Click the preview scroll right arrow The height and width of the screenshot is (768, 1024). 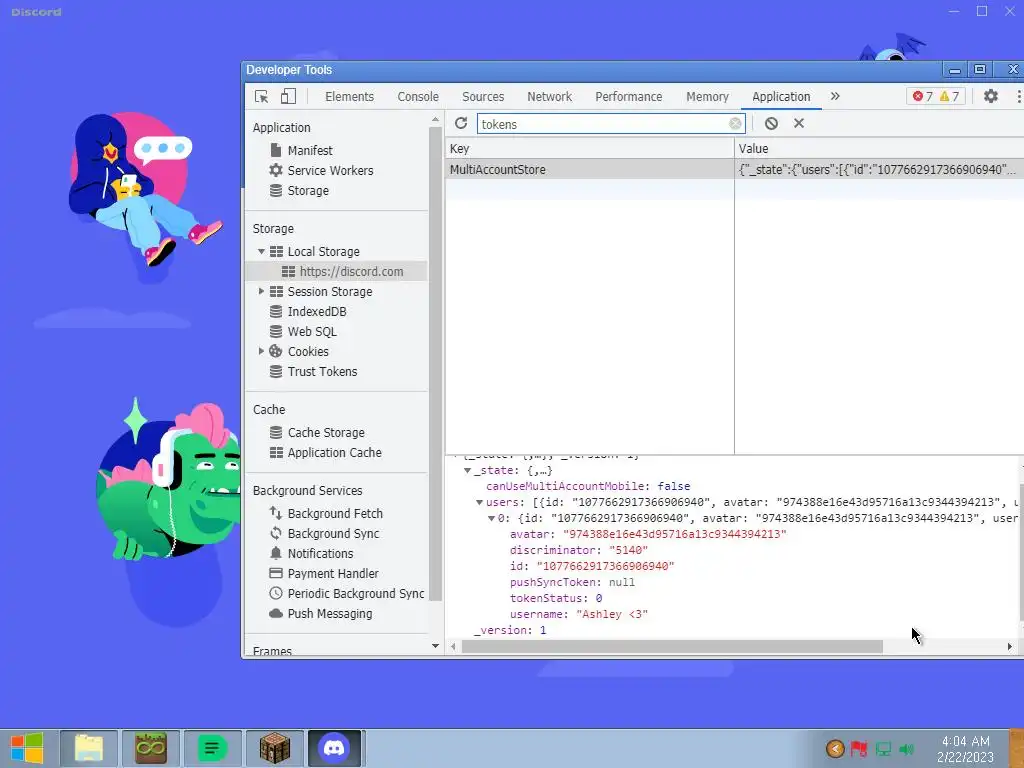click(x=1010, y=647)
